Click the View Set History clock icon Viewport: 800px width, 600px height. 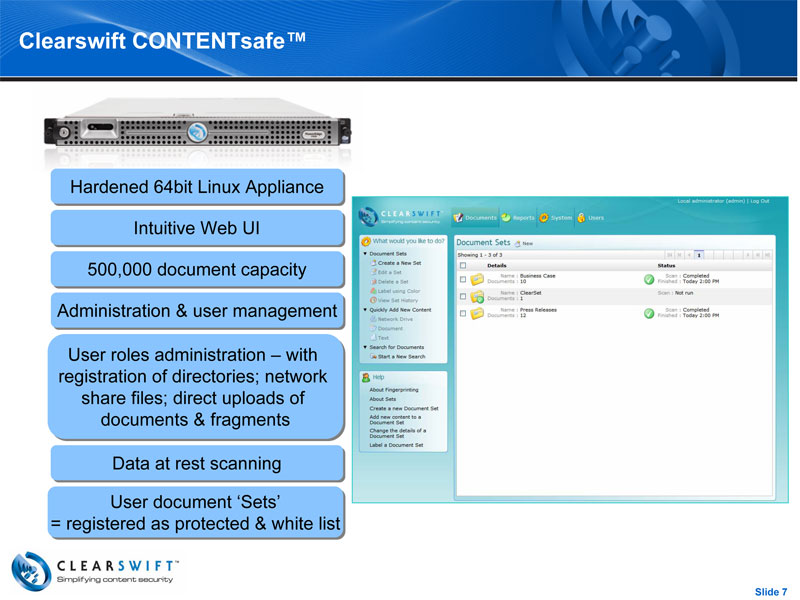click(373, 300)
